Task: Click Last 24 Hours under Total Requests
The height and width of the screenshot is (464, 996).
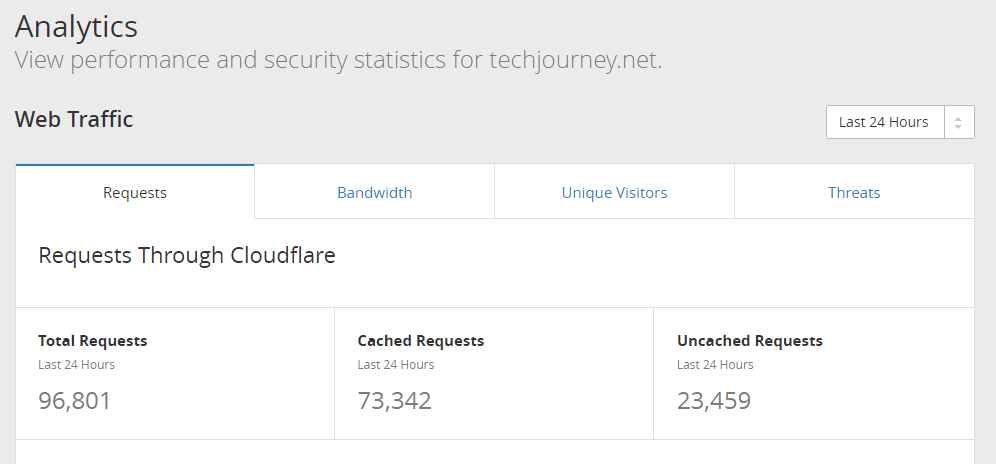Action: tap(76, 365)
